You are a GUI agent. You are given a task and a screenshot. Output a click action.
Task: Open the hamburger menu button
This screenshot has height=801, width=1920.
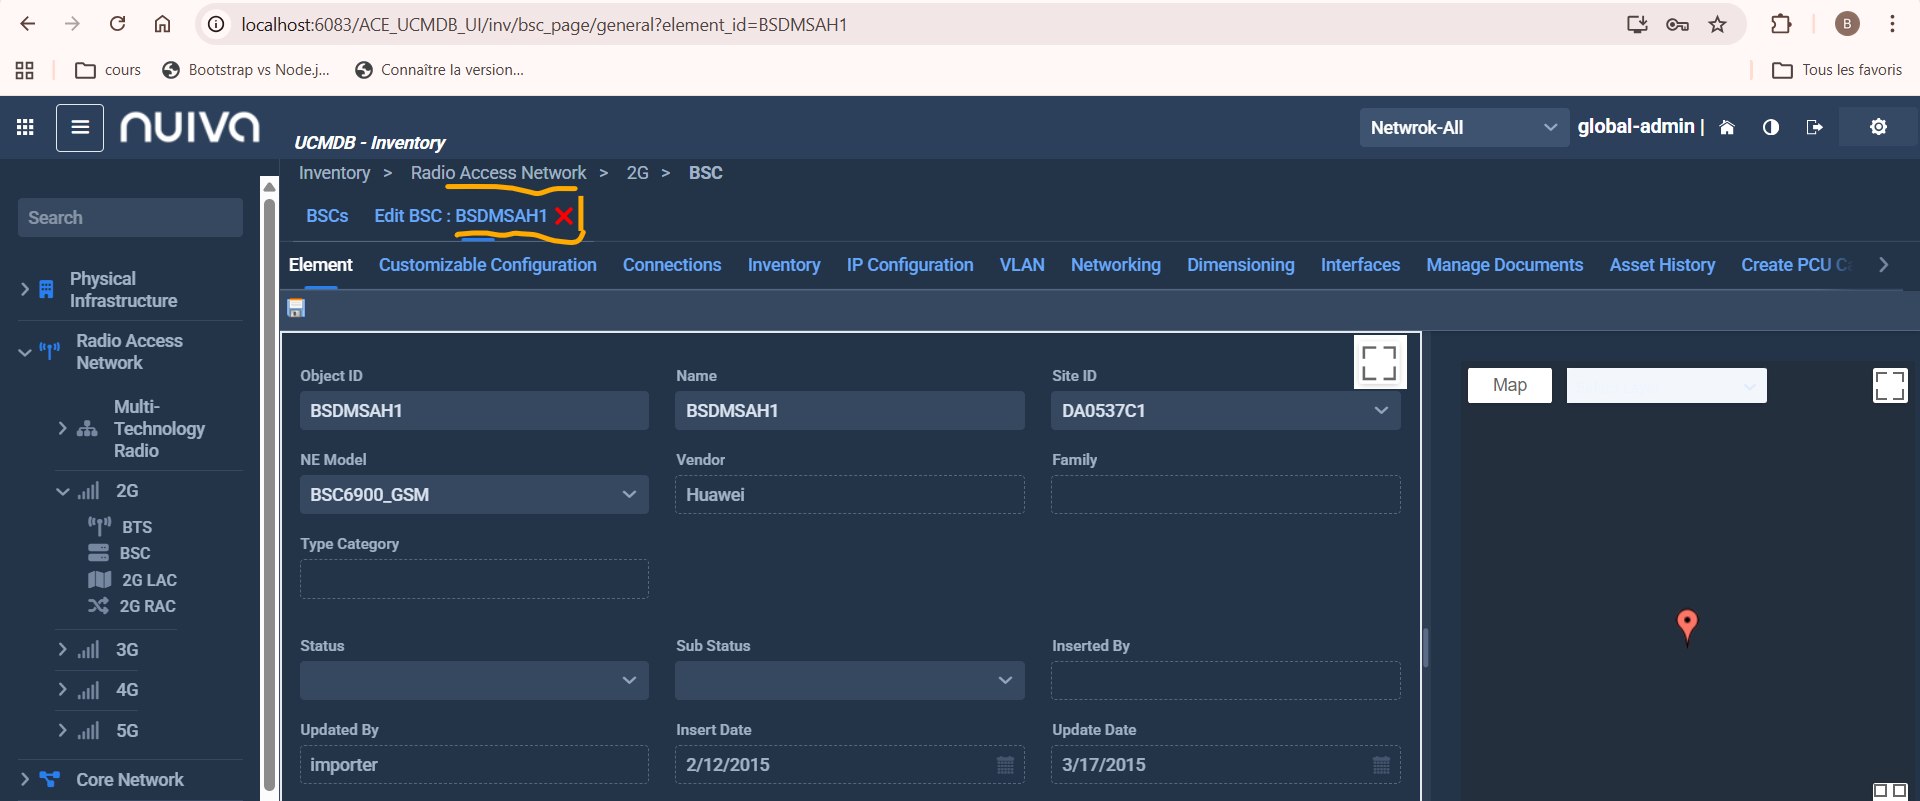point(80,128)
